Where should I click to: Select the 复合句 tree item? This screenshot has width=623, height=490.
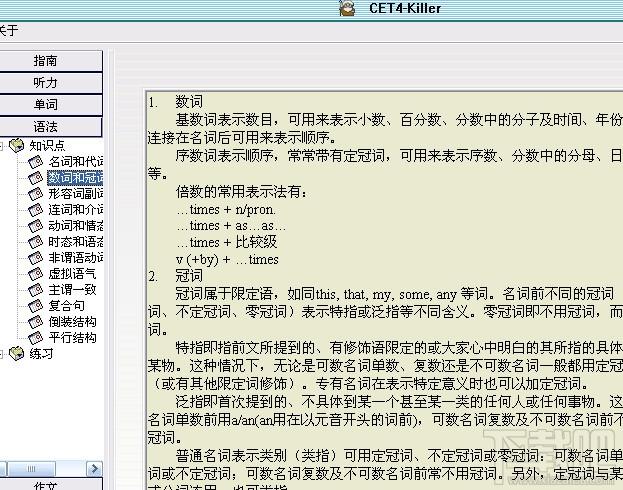click(x=66, y=306)
